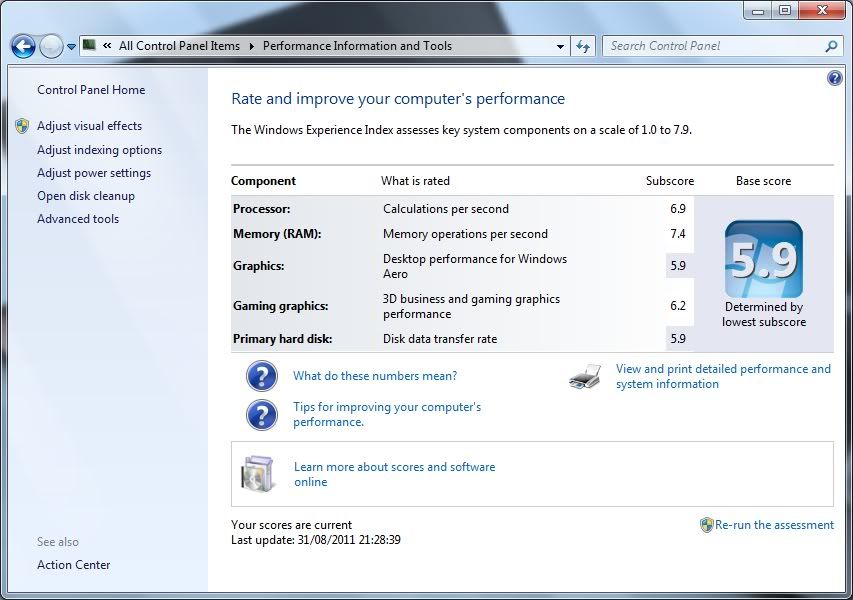Select the Gaming graphics subscore 6.2
This screenshot has width=853, height=600.
(x=678, y=306)
